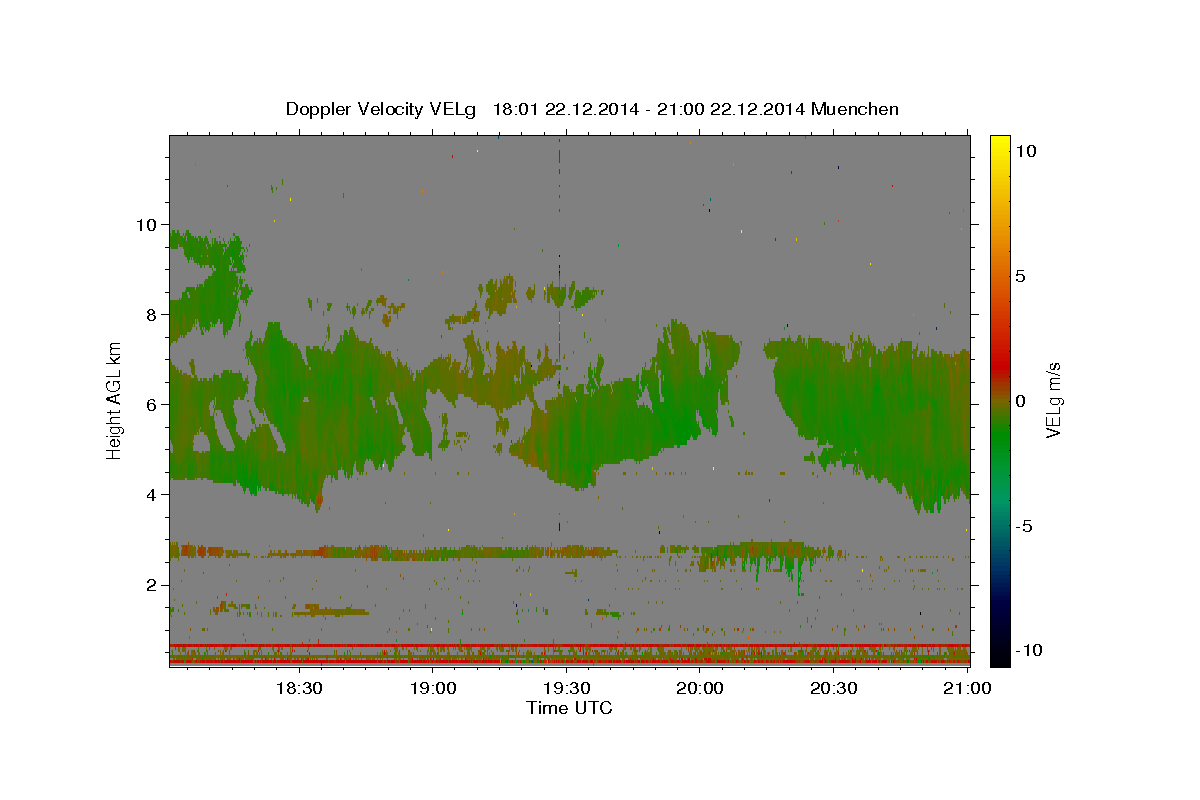The height and width of the screenshot is (800, 1200).
Task: Click the 20:30 time tick label
Action: click(834, 688)
